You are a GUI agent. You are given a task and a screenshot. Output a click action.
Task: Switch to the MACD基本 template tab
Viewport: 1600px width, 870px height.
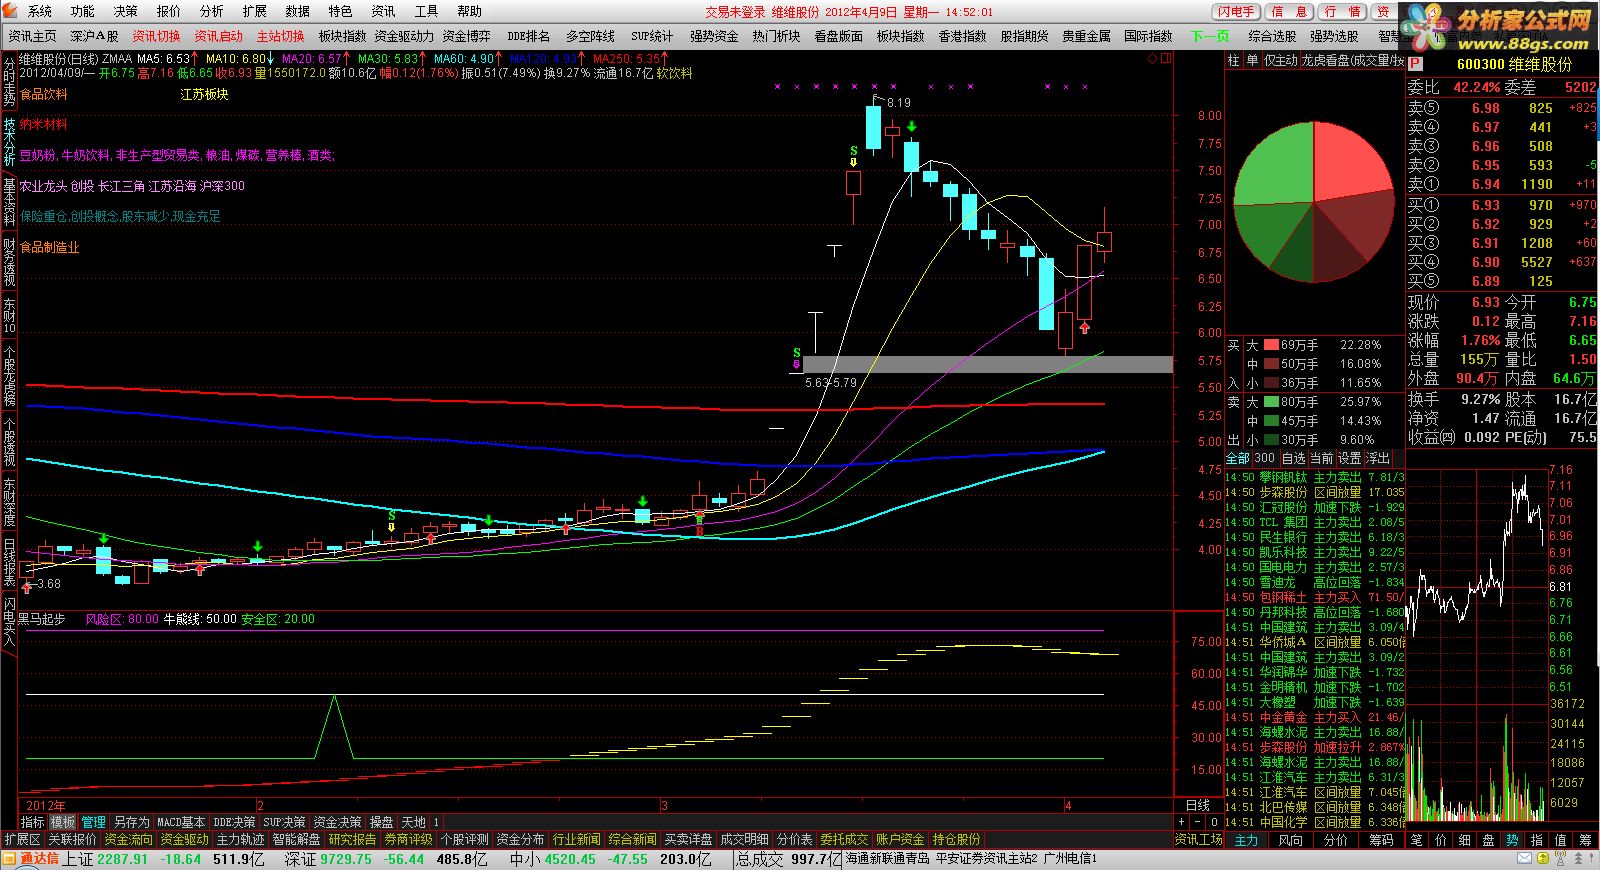coord(181,822)
